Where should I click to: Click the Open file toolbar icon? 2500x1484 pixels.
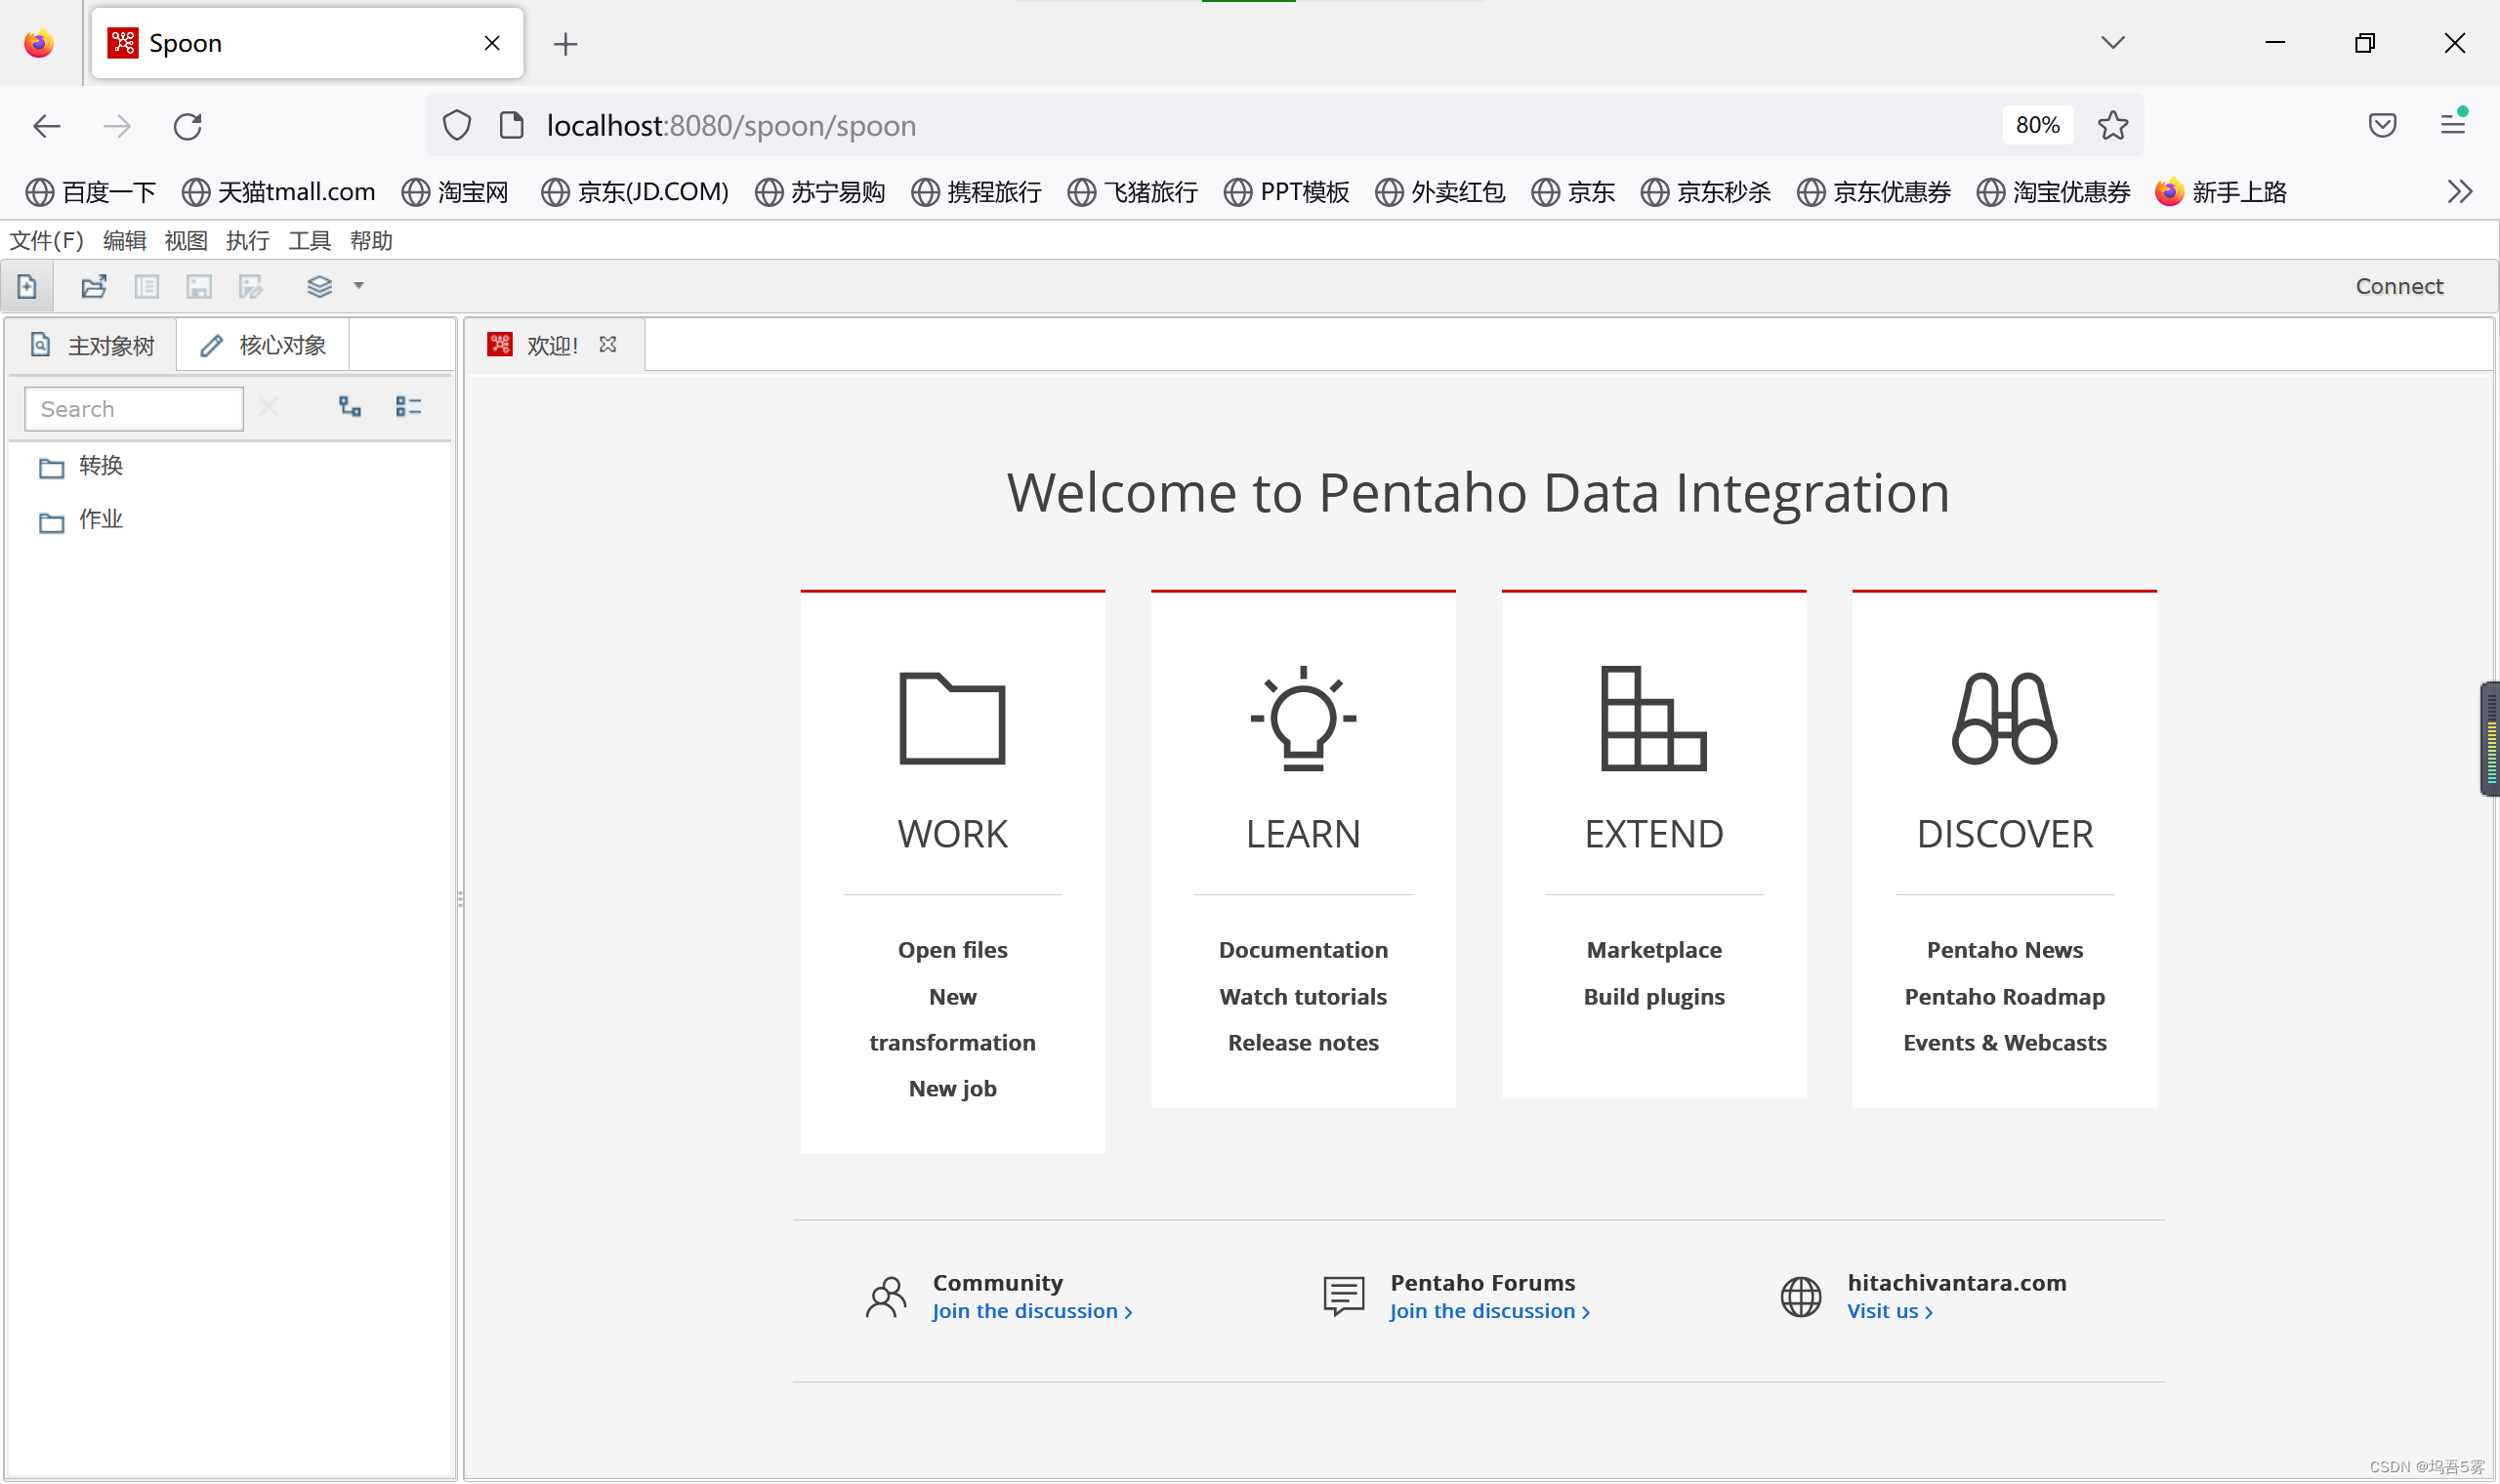click(94, 287)
